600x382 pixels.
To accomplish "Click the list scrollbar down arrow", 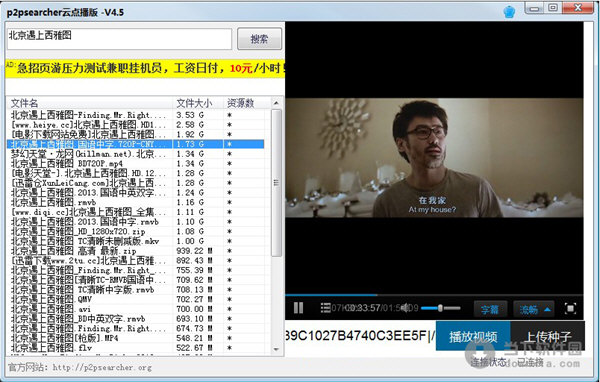I will pos(276,349).
